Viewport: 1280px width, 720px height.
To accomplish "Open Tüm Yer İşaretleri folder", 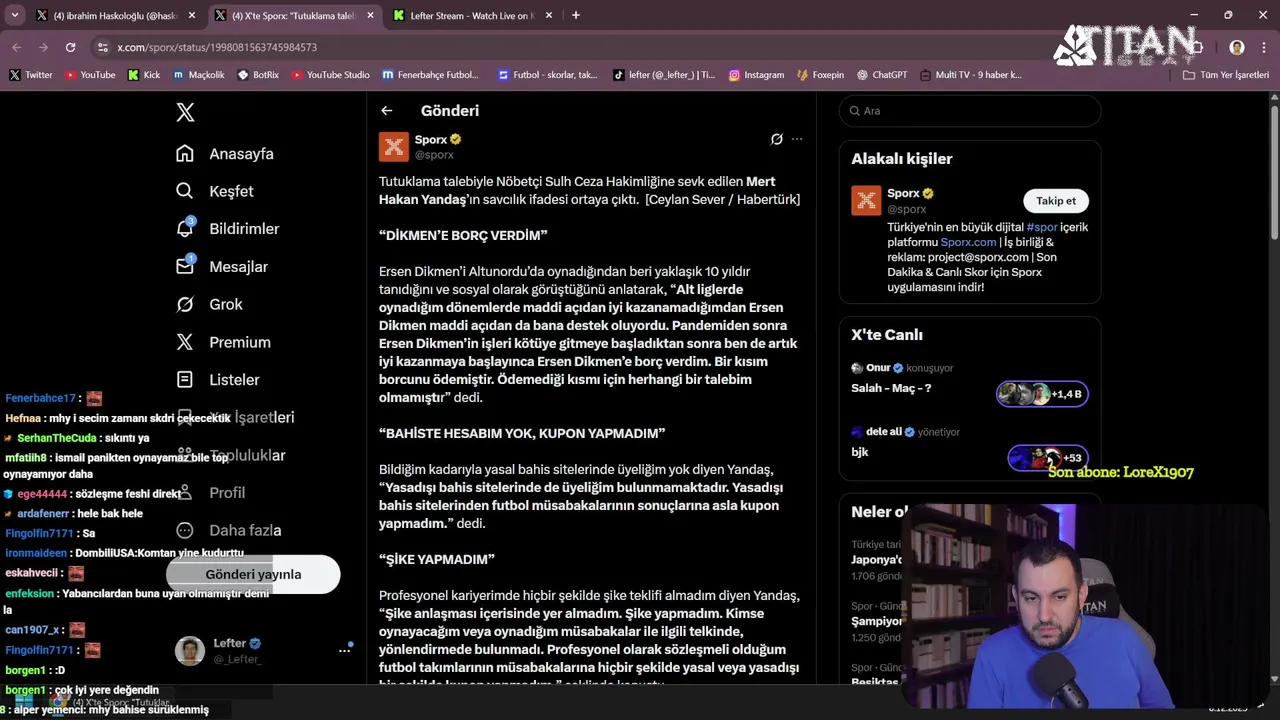I will coord(1226,75).
